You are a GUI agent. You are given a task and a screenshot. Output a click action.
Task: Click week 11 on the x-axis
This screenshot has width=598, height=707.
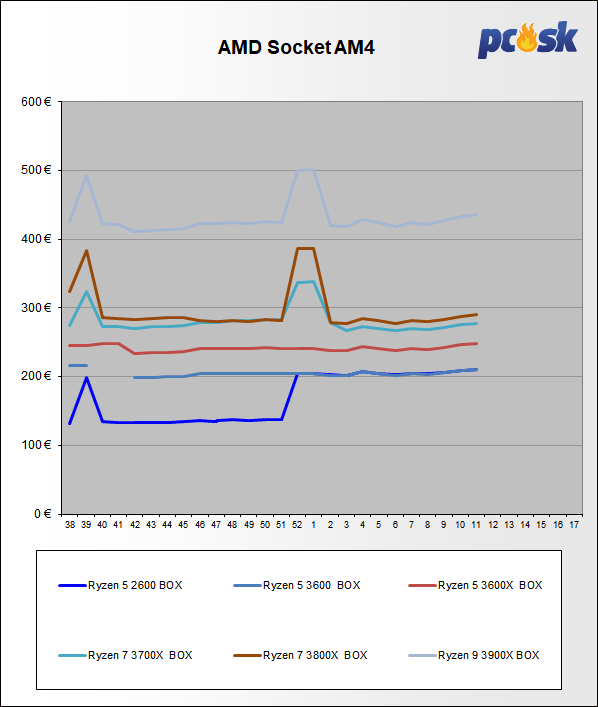[476, 525]
